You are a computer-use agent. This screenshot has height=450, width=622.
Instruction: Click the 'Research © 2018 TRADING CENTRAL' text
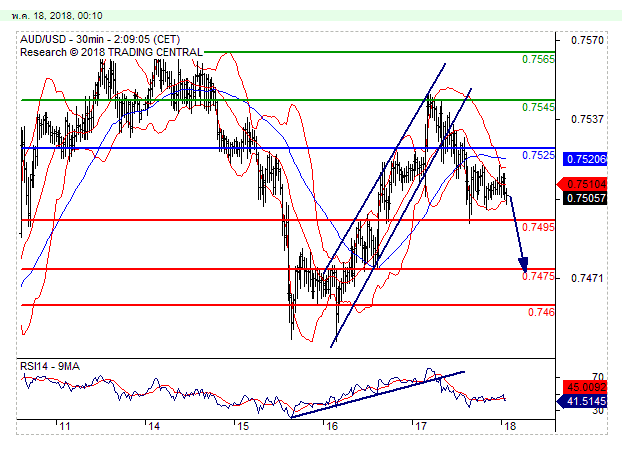click(111, 52)
